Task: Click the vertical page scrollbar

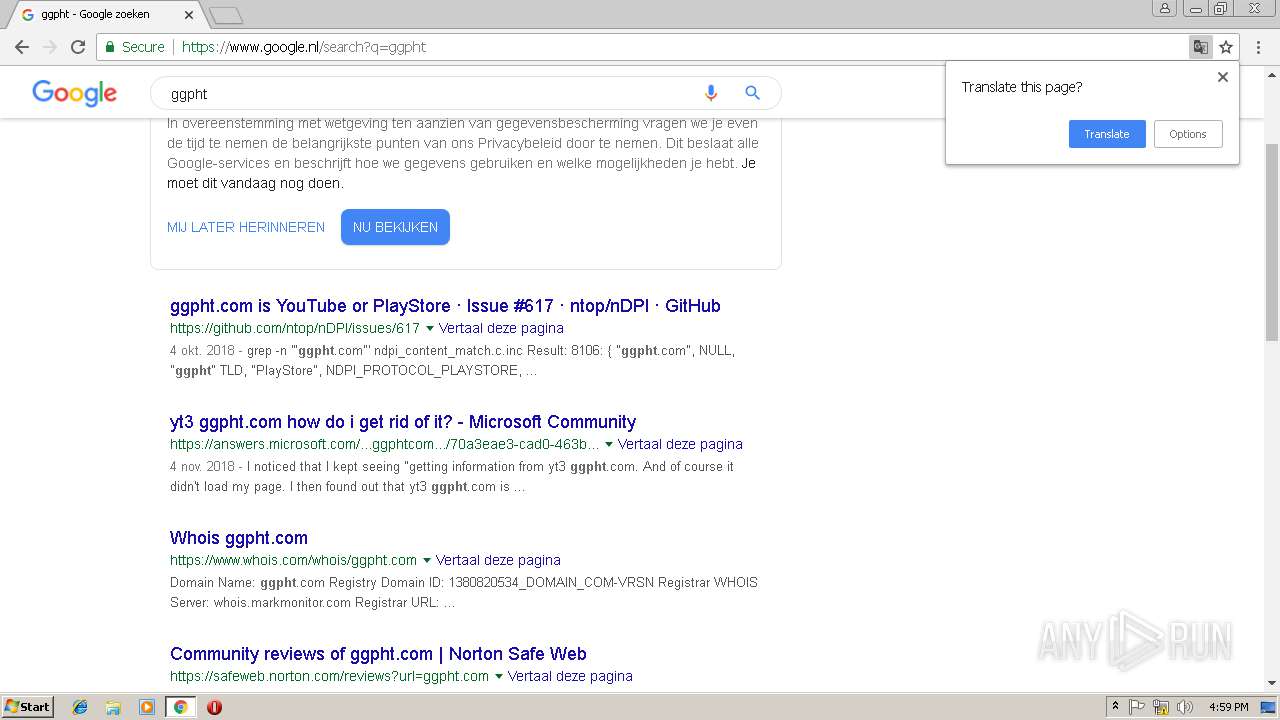Action: coord(1272,240)
